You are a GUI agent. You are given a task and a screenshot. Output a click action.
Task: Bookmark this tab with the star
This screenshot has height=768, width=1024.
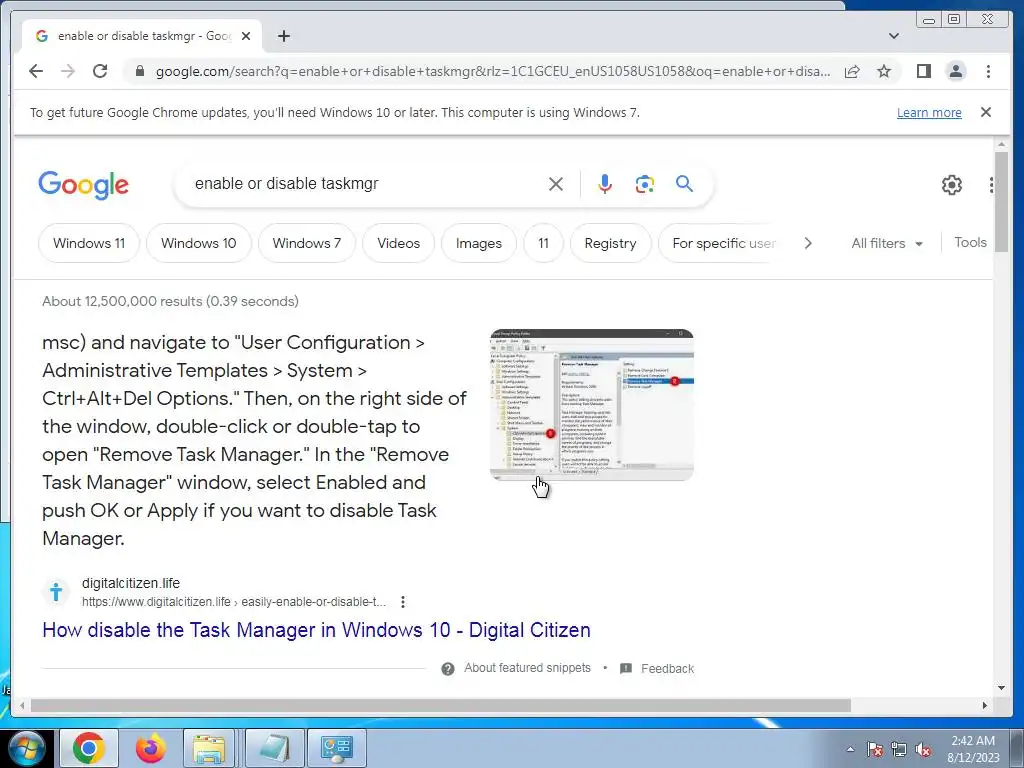(884, 71)
